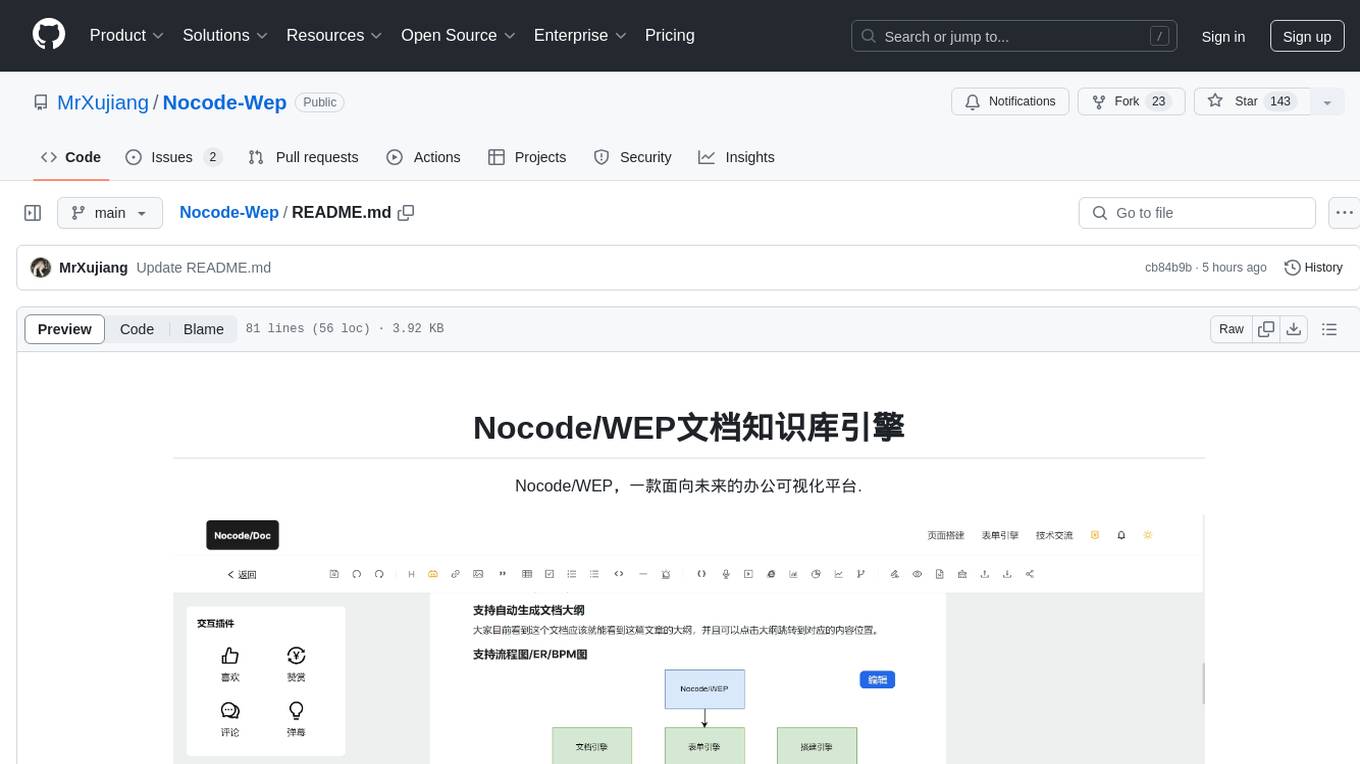Open the star lists dropdown arrow
The height and width of the screenshot is (764, 1360).
1327,102
